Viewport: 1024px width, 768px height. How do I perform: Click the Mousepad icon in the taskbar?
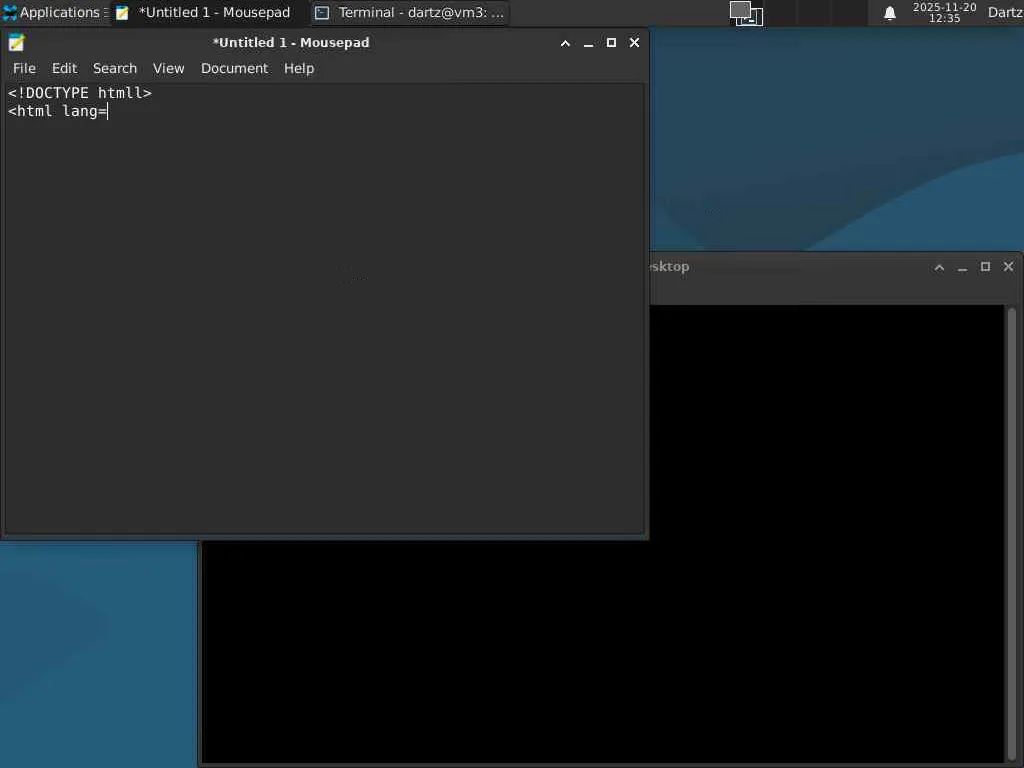click(122, 12)
